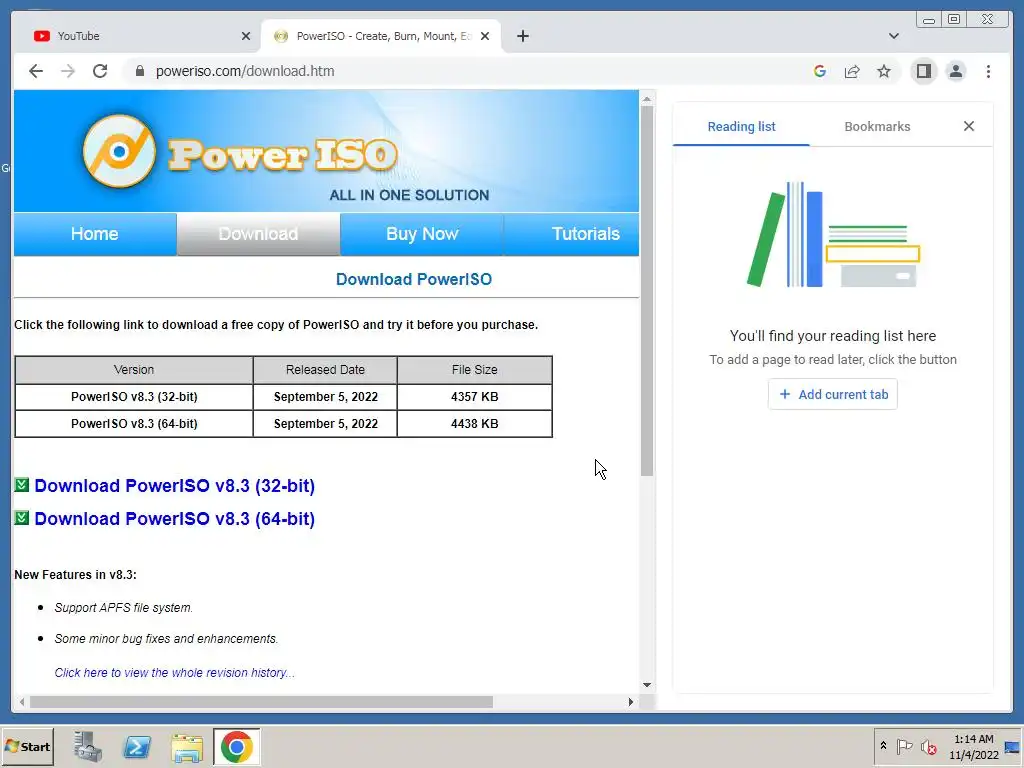Click Download PowerISO v8.3 (64-bit) link
Viewport: 1024px width, 768px height.
click(x=174, y=519)
